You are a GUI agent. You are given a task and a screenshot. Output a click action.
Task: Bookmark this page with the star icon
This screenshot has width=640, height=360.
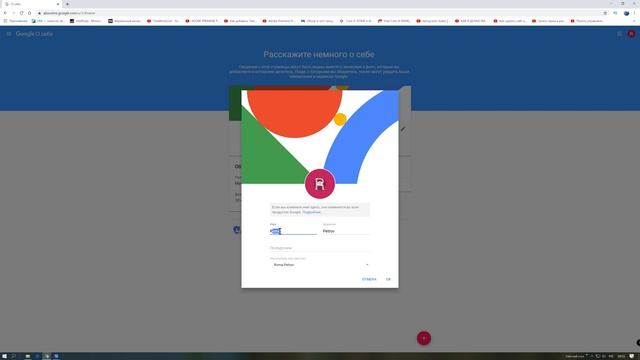pos(605,13)
